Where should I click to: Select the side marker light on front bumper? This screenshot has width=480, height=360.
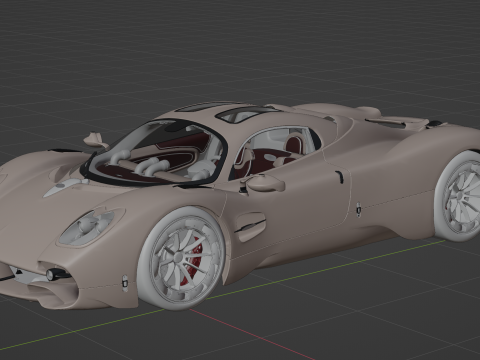click(125, 283)
